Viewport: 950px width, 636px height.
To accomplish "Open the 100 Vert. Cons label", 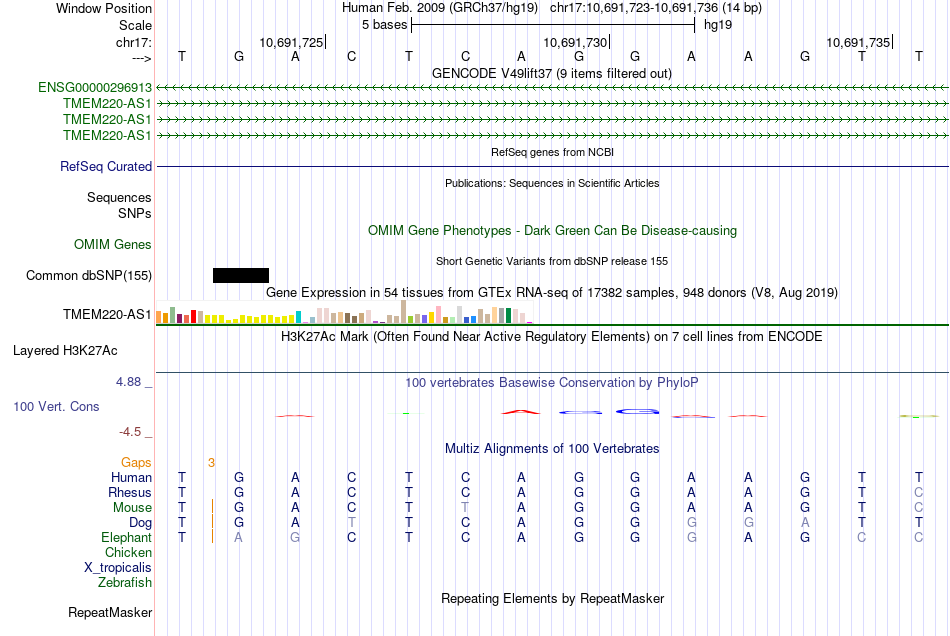I will [56, 406].
